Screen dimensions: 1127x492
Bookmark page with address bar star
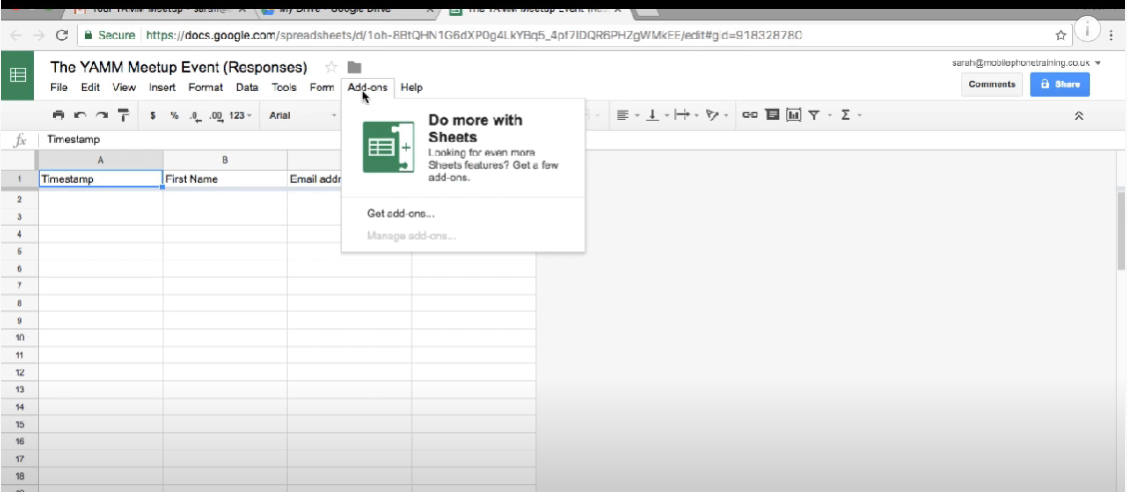(1060, 34)
